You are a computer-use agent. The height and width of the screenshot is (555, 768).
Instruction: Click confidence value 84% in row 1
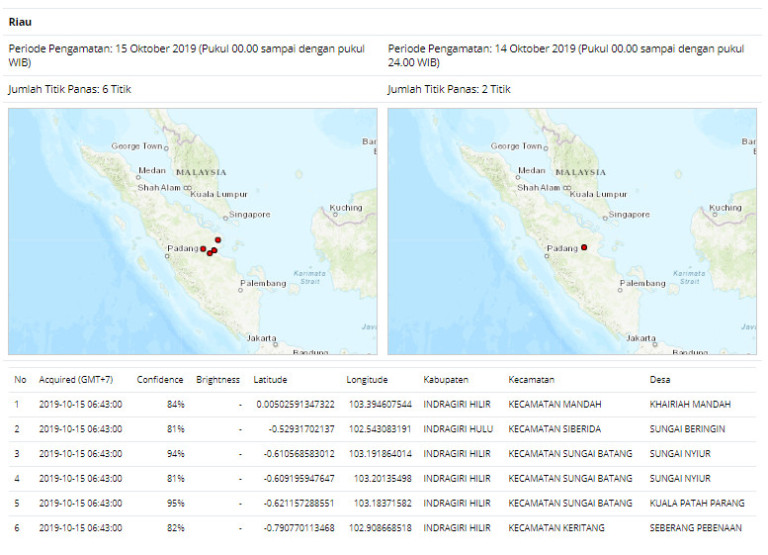[175, 405]
